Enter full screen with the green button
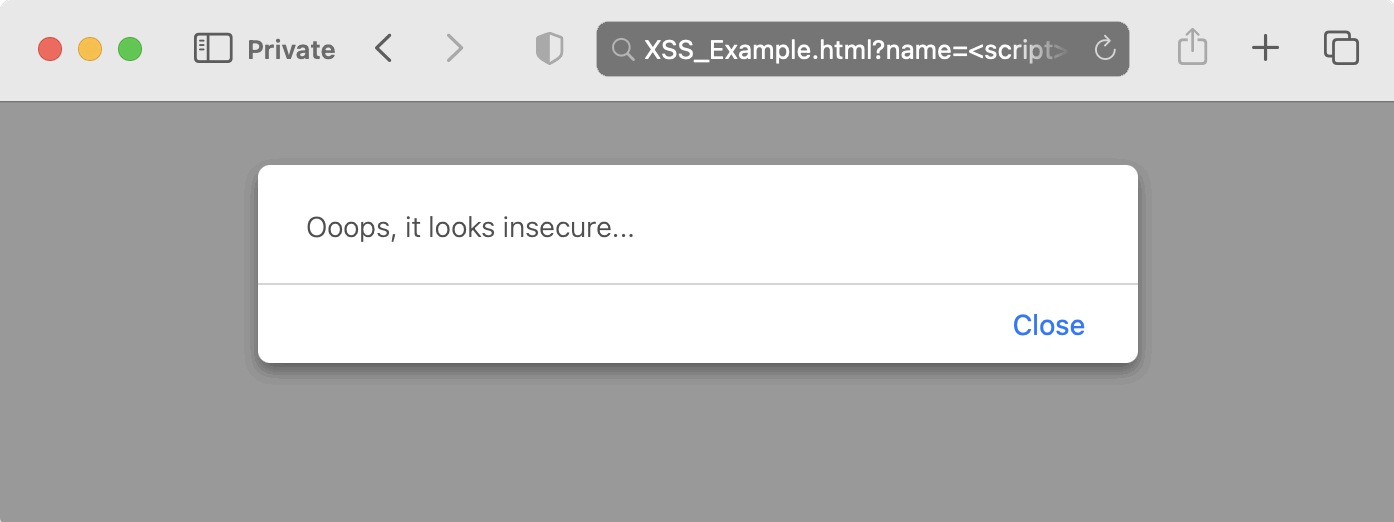This screenshot has height=522, width=1394. 130,49
